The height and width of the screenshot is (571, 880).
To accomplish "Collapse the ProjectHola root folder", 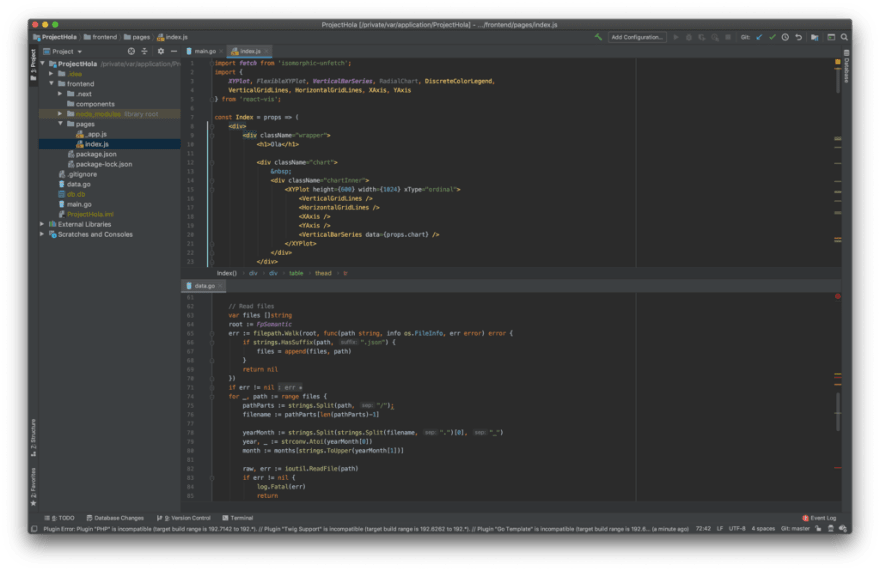I will pos(42,63).
